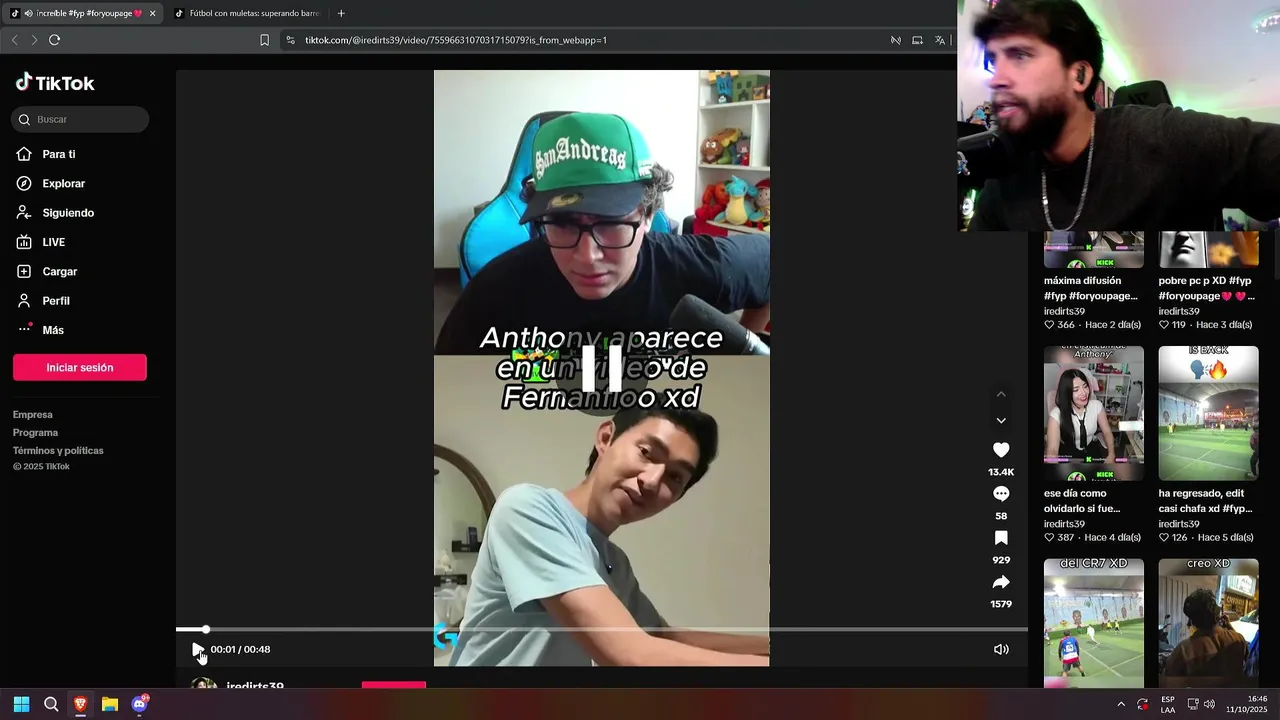Open the 'ha regresado, edit casi chafa' thumbnail

coord(1208,413)
